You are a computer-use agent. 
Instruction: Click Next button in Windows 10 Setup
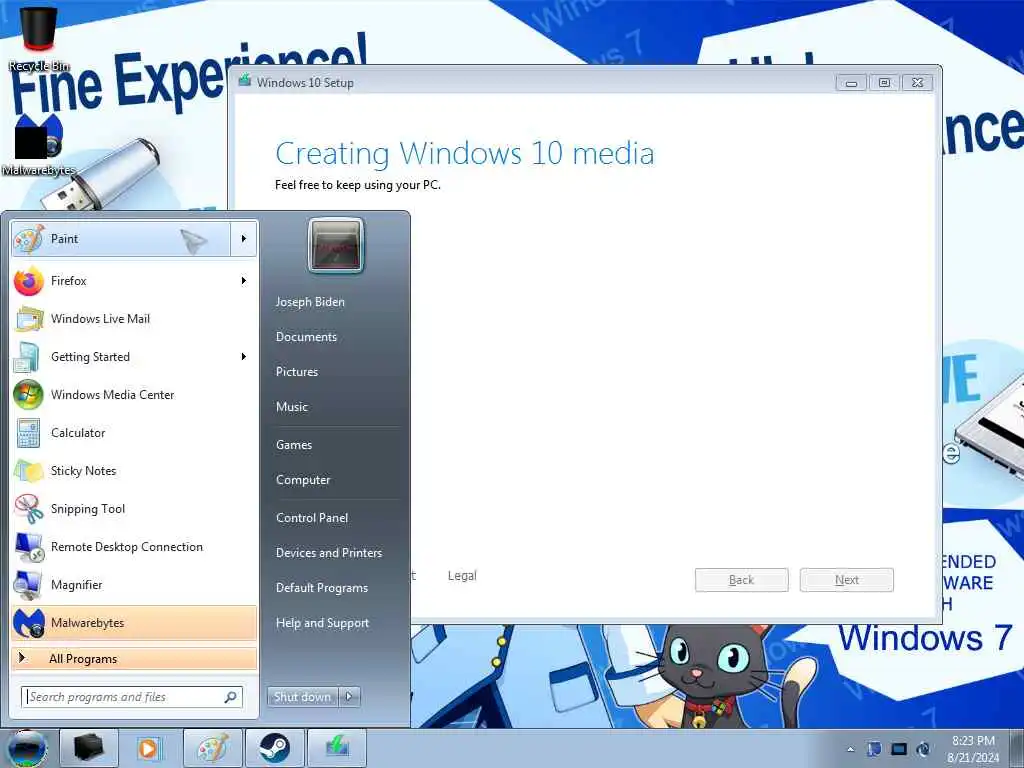click(x=847, y=580)
